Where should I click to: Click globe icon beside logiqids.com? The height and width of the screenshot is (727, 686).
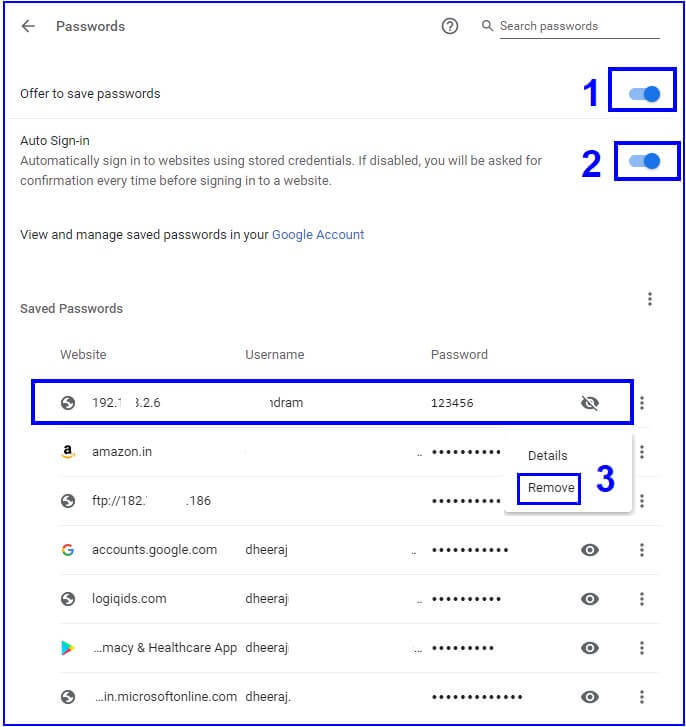click(x=68, y=599)
